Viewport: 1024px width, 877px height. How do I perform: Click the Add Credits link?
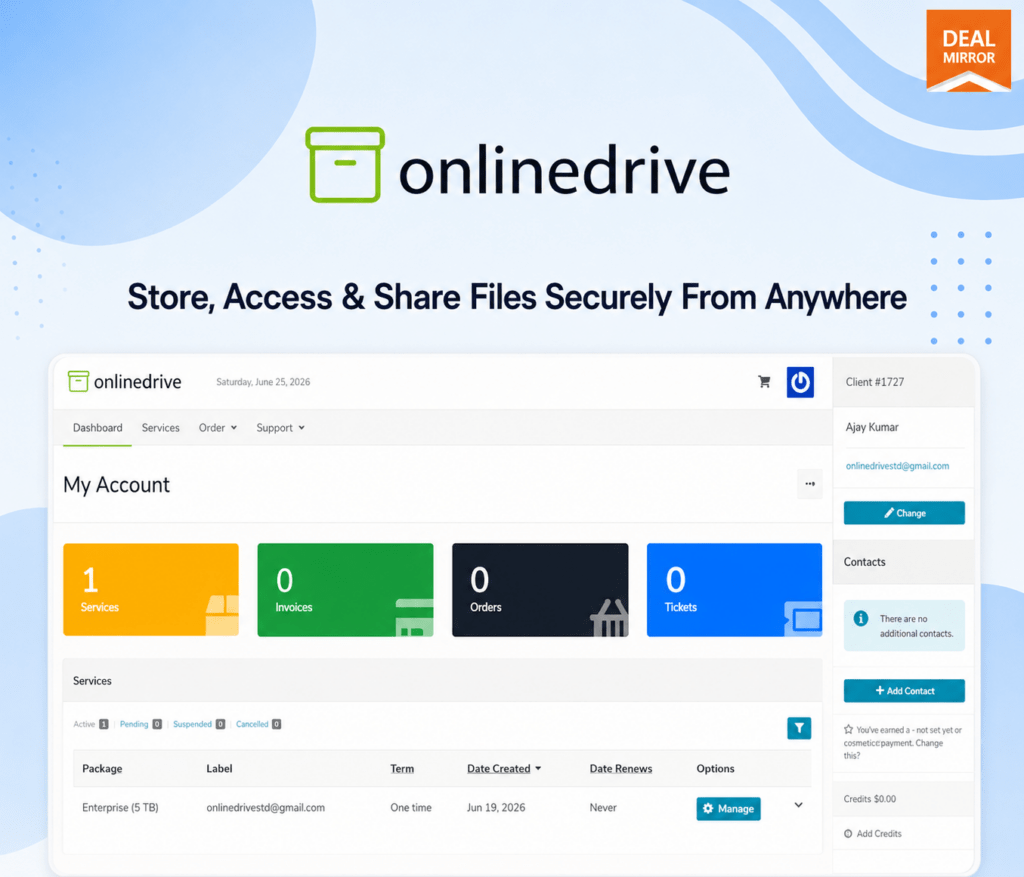click(872, 833)
